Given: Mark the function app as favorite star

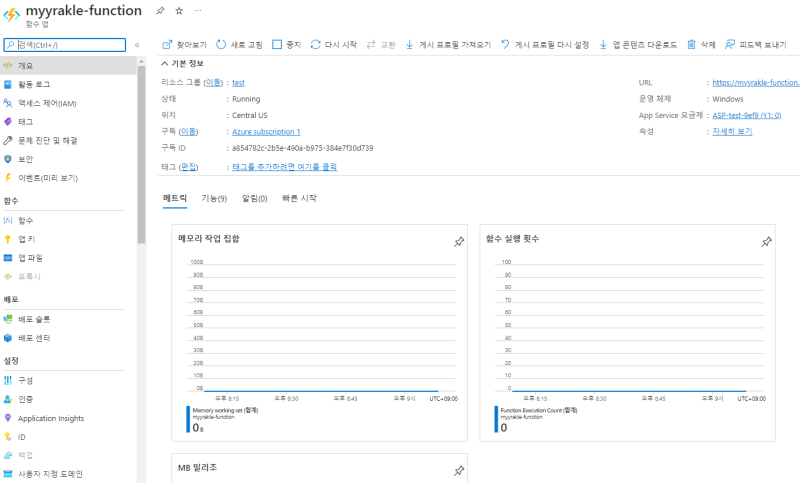Looking at the screenshot, I should pyautogui.click(x=179, y=10).
